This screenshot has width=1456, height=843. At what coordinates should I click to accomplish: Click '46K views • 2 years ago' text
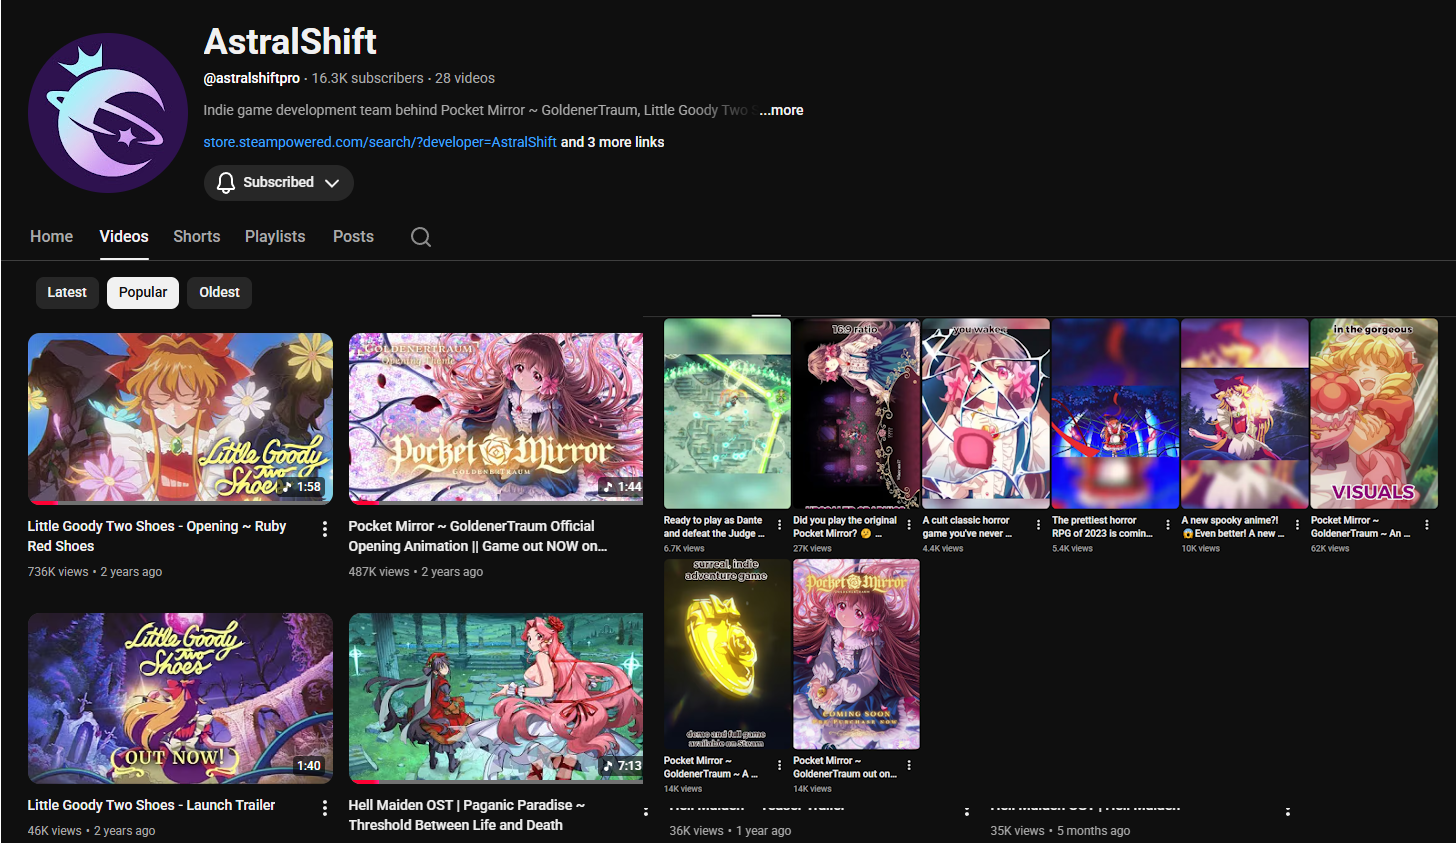point(92,831)
